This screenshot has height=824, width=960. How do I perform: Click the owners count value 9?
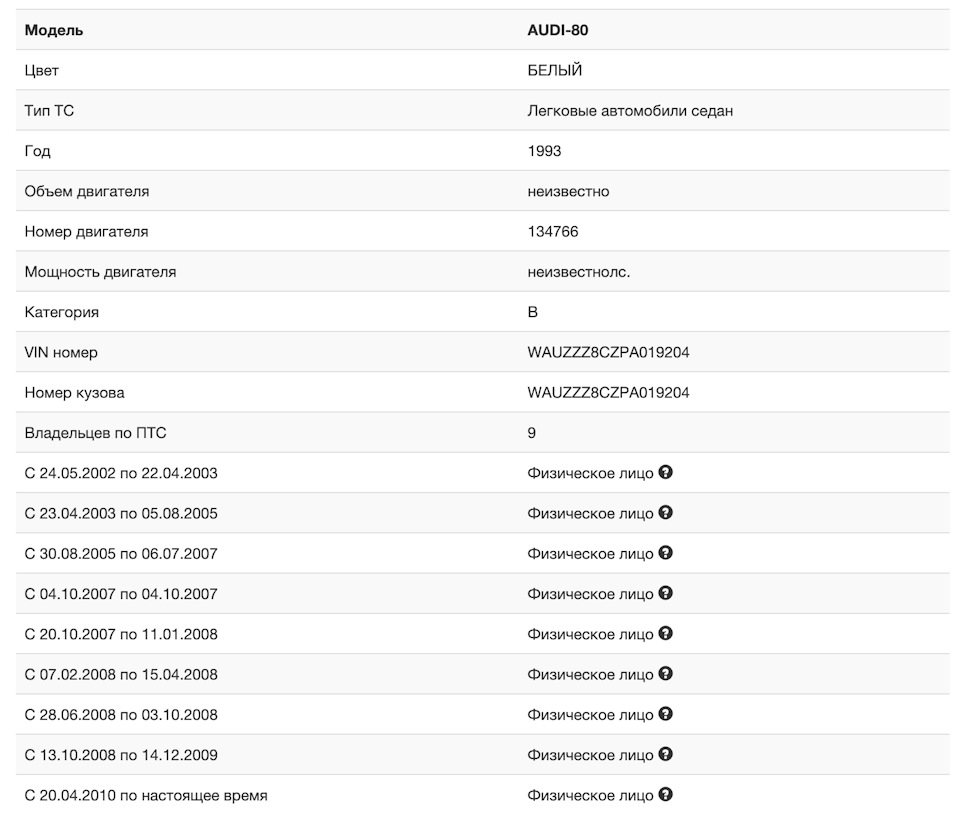[532, 433]
